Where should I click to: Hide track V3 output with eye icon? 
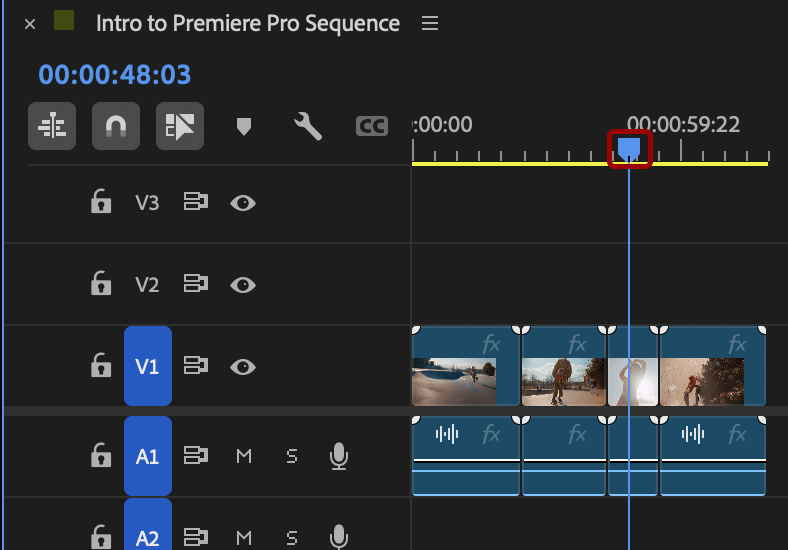click(x=243, y=203)
